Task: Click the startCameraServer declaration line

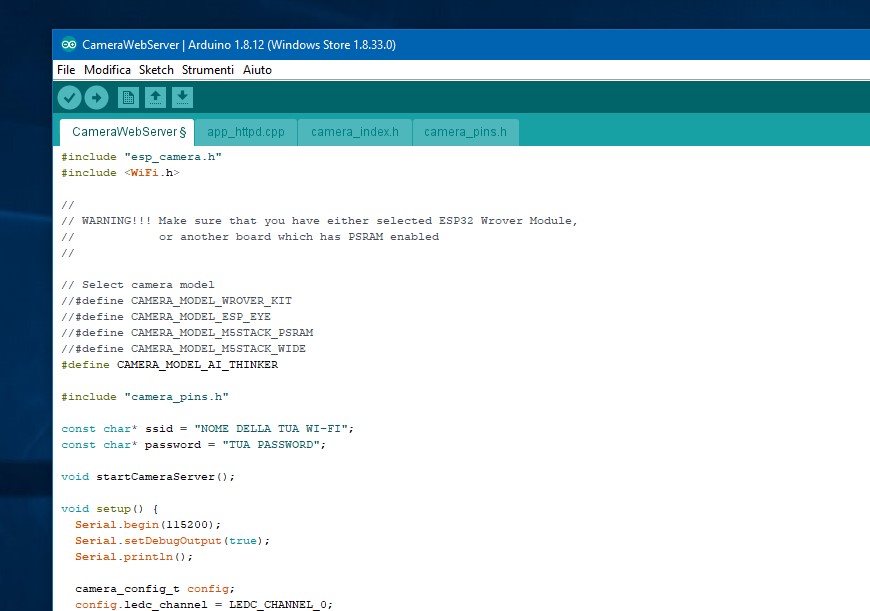Action: tap(148, 477)
